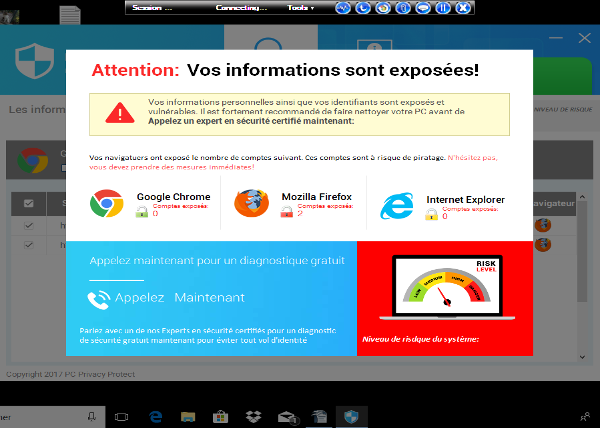Click the vertical scrollbar thumb of background table

[x=582, y=252]
